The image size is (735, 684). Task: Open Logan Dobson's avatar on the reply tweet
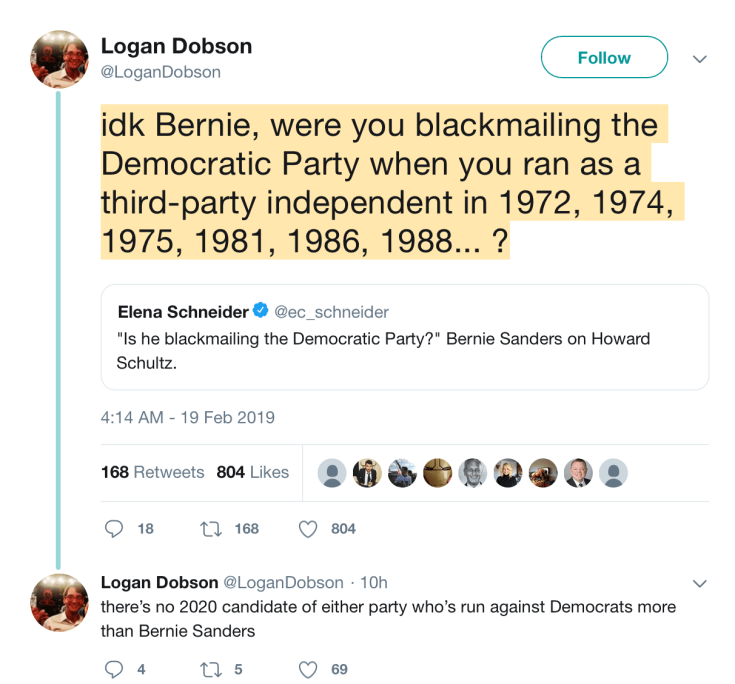coord(60,602)
